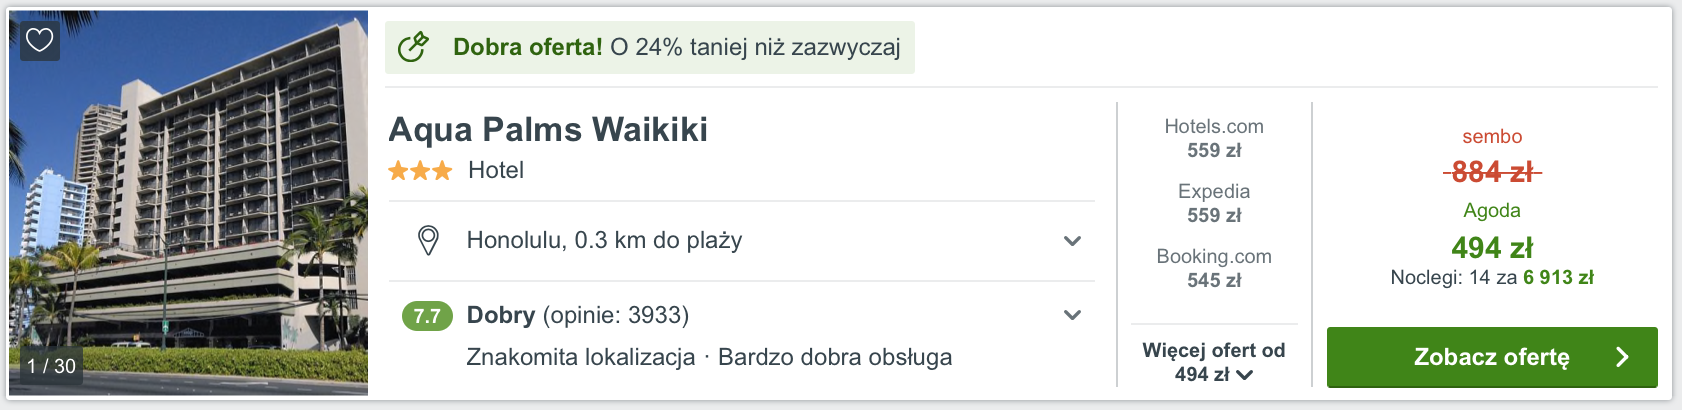Image resolution: width=1682 pixels, height=410 pixels.
Task: Click the three-star rating icons
Action: click(x=420, y=171)
